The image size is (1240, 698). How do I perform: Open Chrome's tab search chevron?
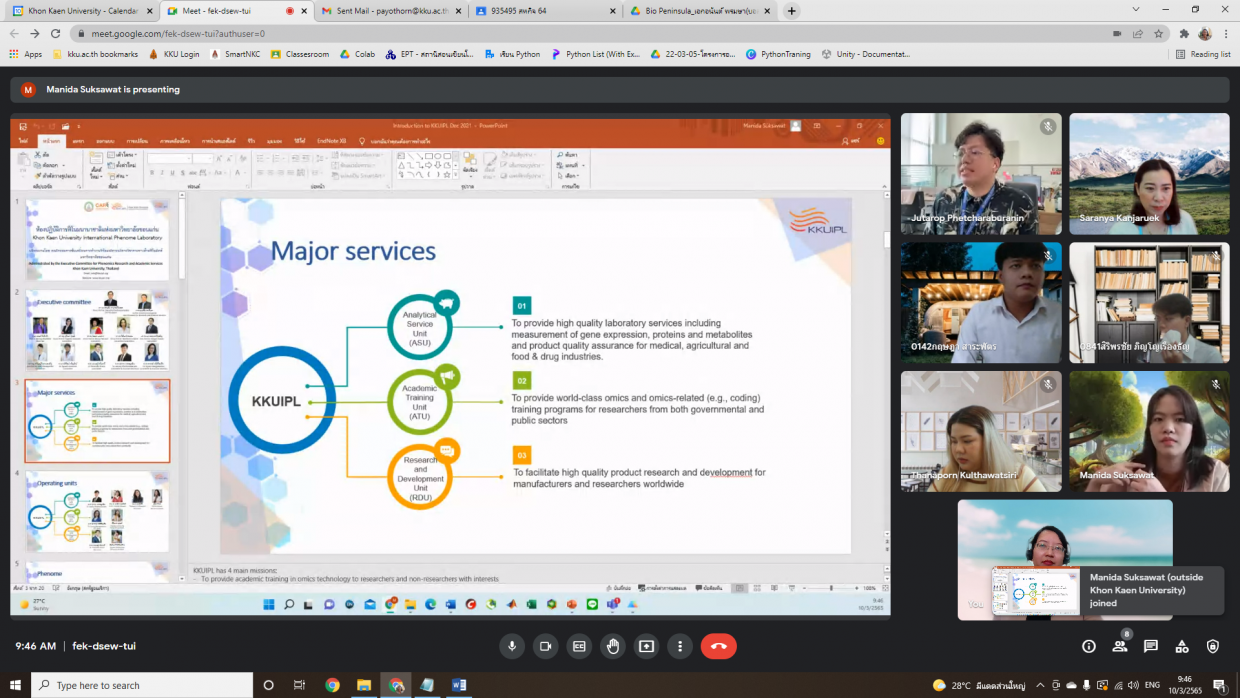click(1135, 10)
